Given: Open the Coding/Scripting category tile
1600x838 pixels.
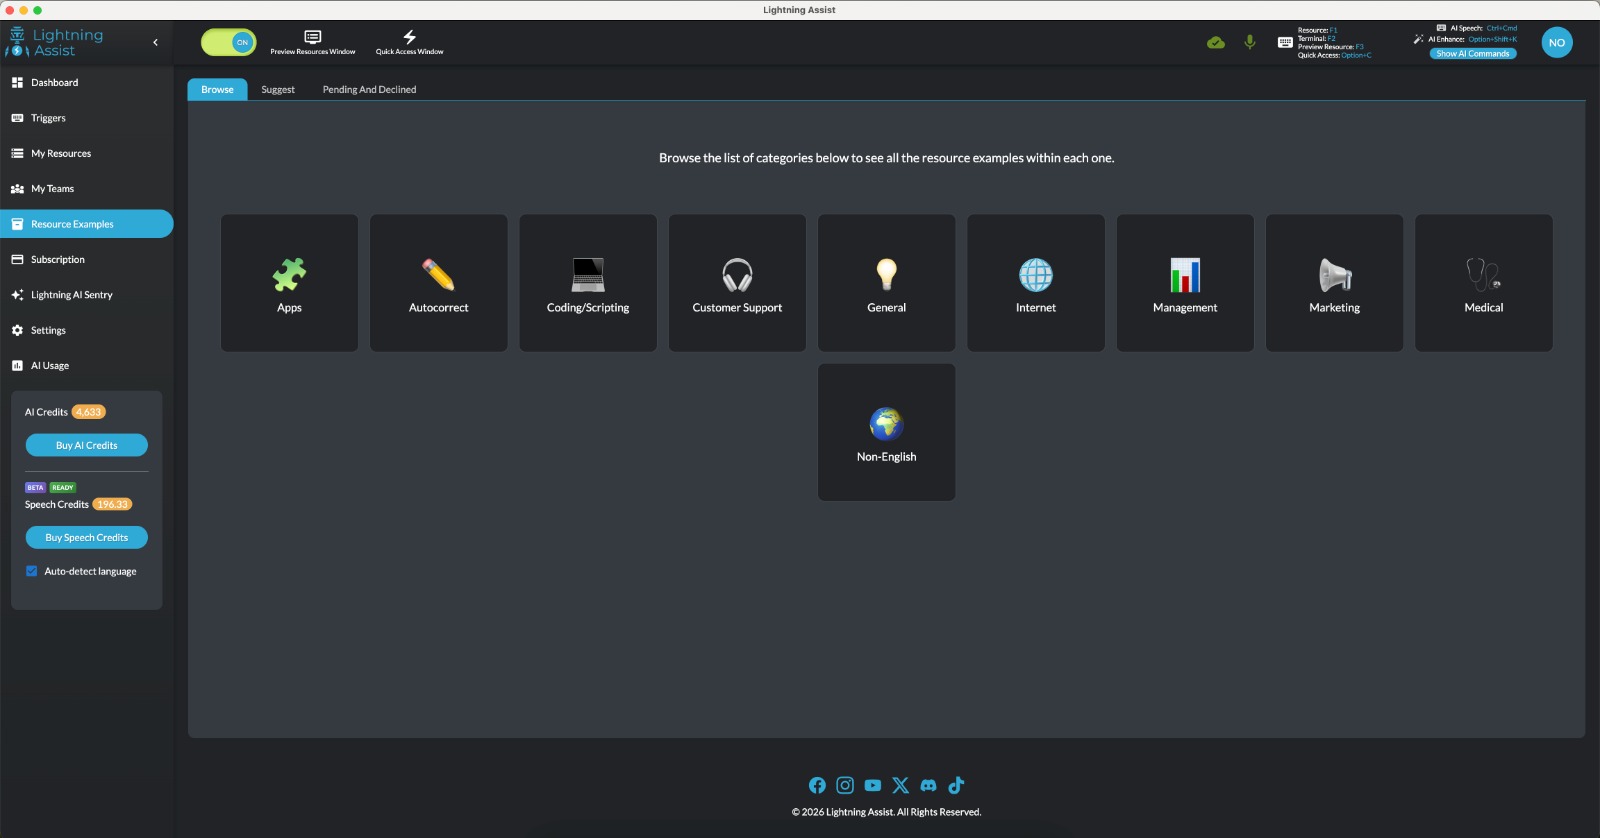Looking at the screenshot, I should (588, 283).
